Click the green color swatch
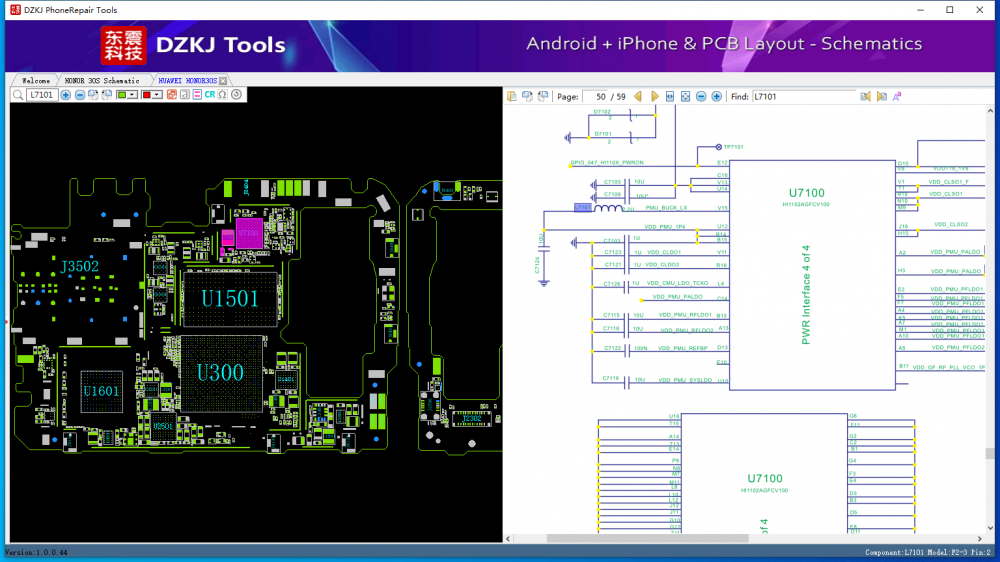 (122, 95)
